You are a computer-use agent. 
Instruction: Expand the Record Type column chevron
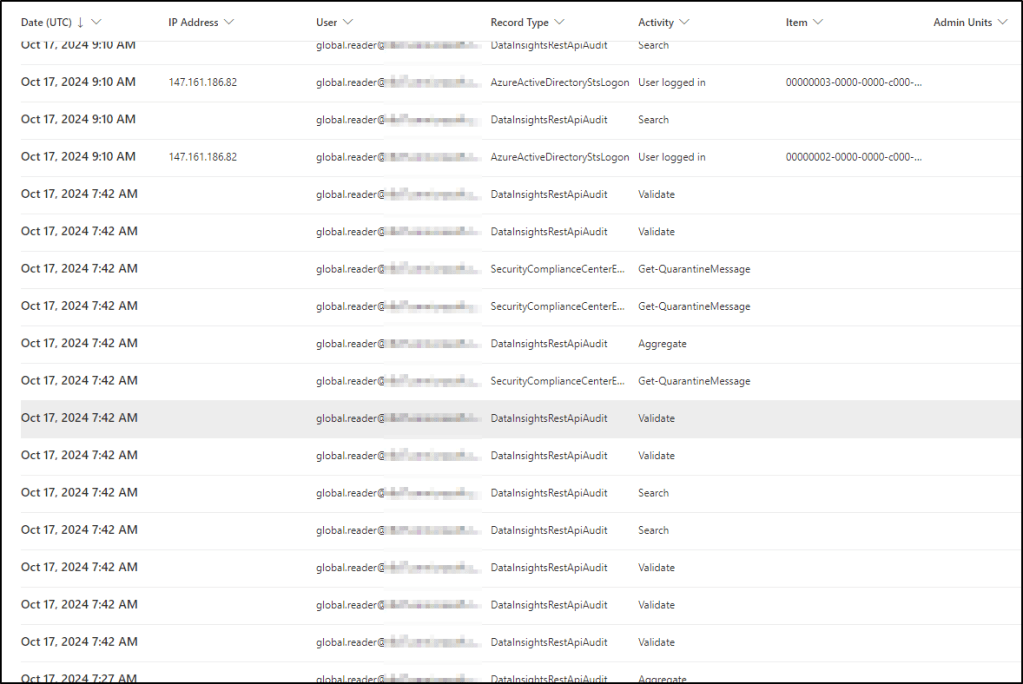point(559,22)
